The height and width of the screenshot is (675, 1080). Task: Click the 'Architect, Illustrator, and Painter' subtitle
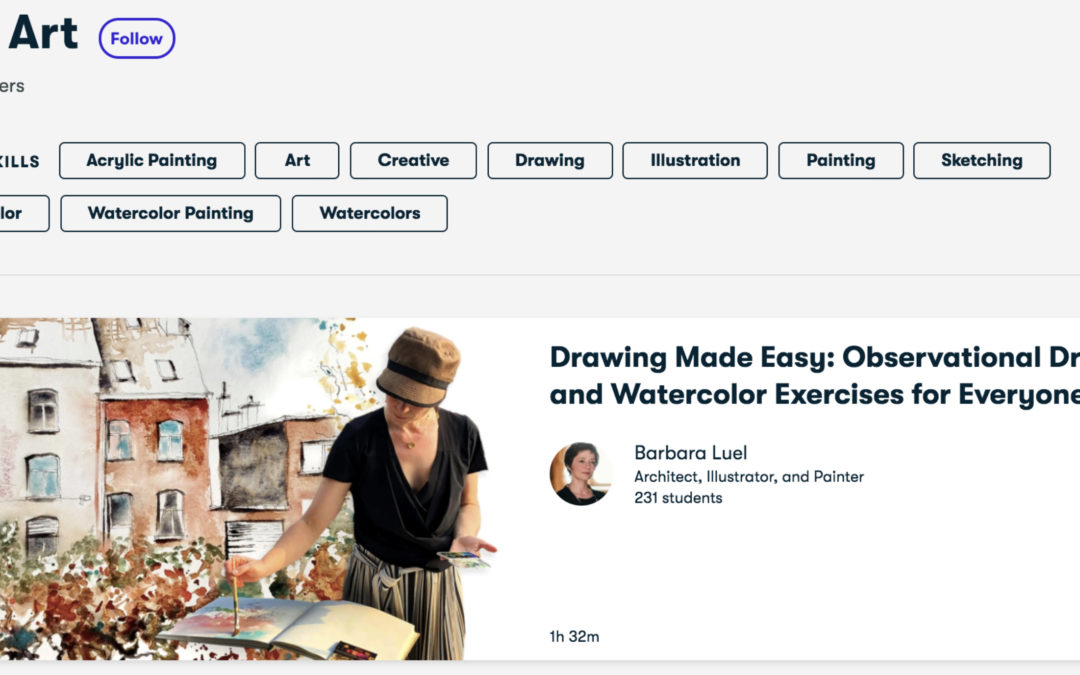749,477
